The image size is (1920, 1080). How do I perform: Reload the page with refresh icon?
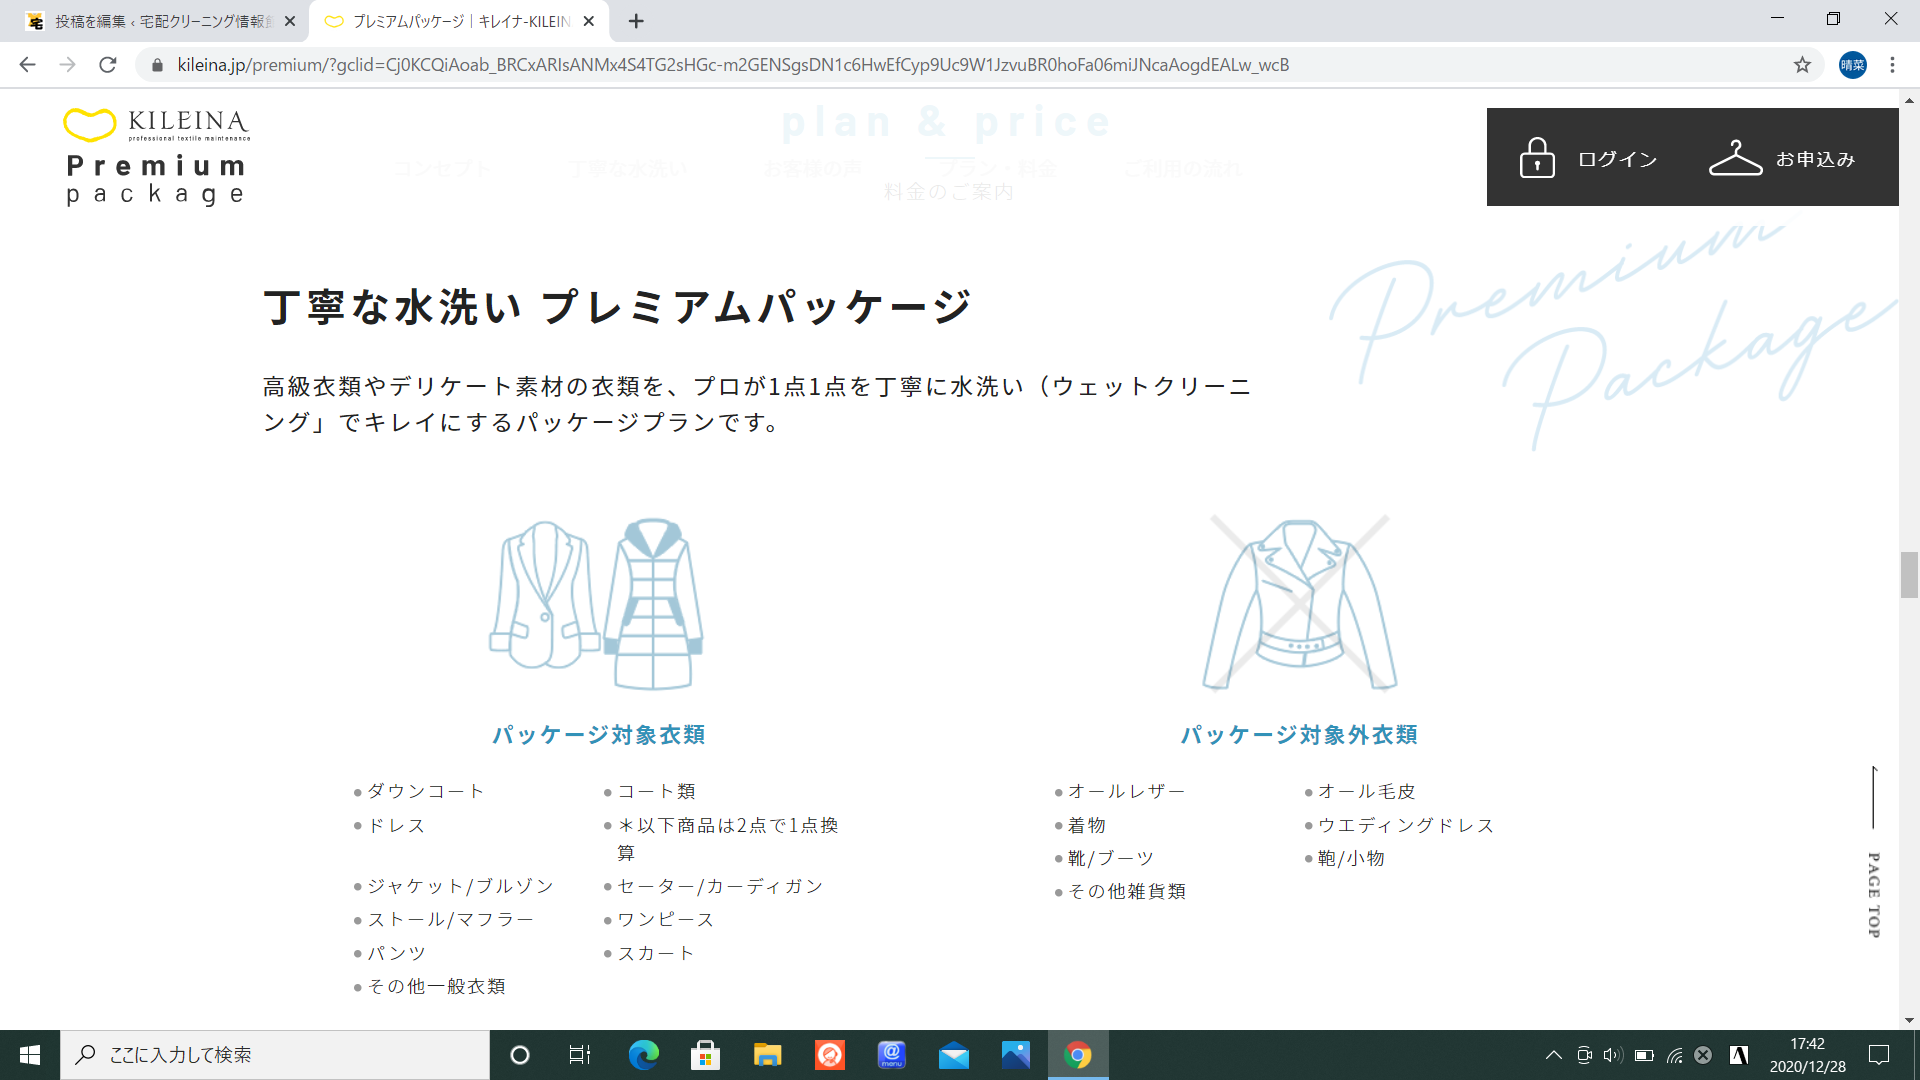click(x=108, y=65)
